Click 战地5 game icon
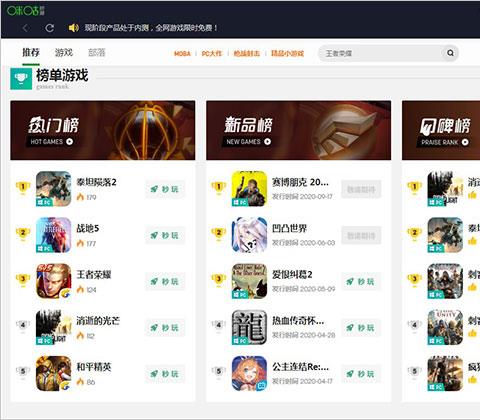 54,235
